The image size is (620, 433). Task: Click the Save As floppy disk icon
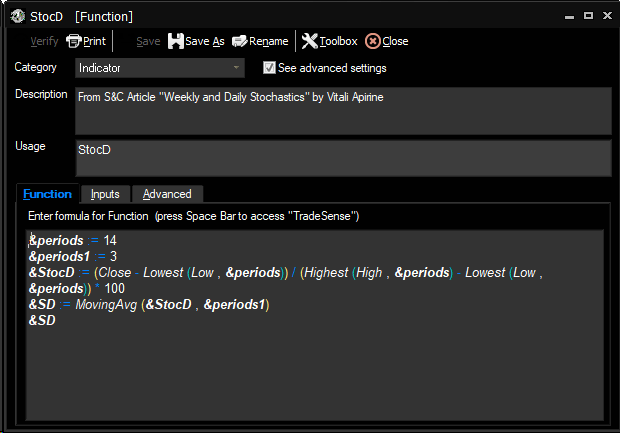pyautogui.click(x=176, y=41)
